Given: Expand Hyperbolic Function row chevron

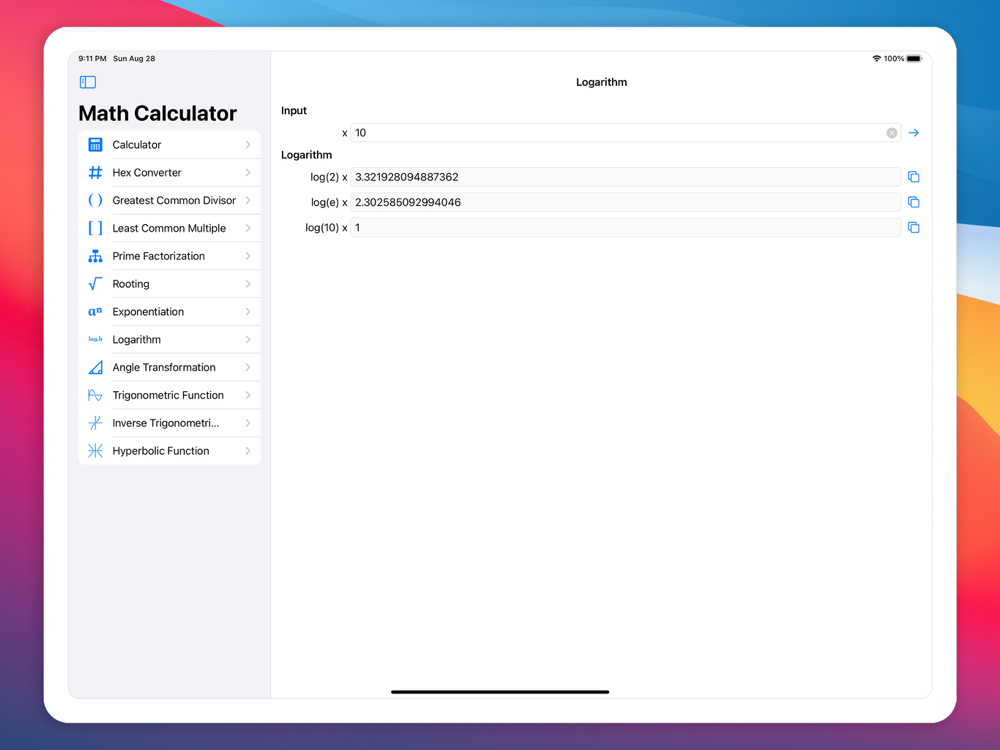Looking at the screenshot, I should pyautogui.click(x=248, y=451).
